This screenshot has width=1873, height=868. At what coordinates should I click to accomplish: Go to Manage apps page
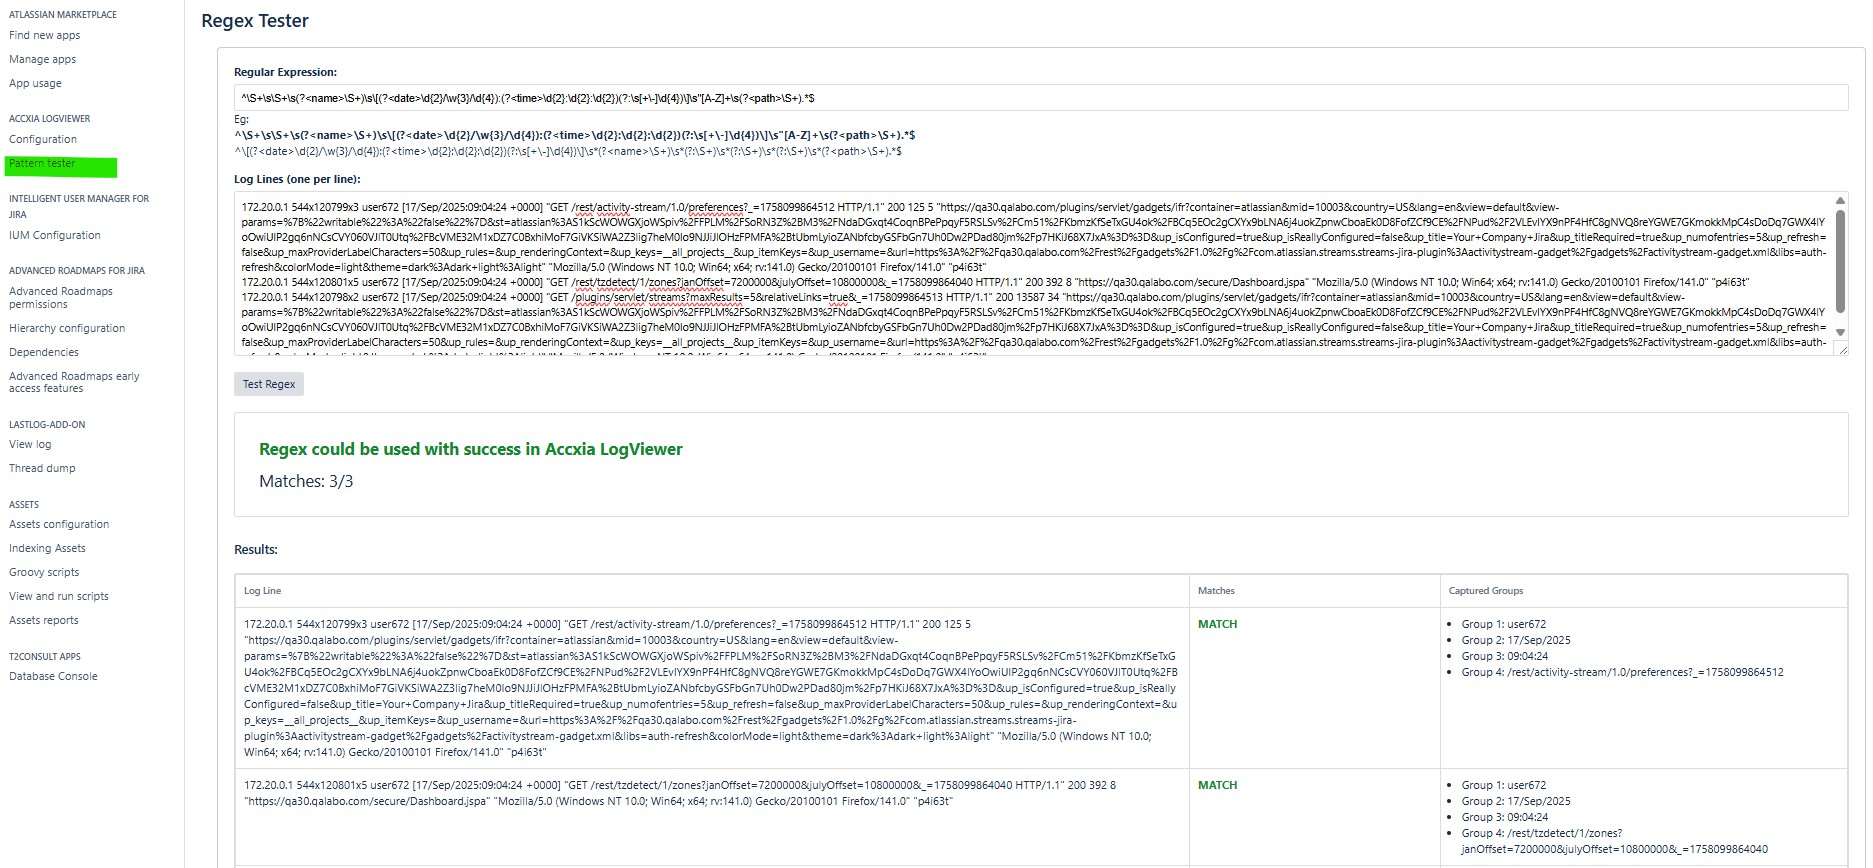pos(42,59)
